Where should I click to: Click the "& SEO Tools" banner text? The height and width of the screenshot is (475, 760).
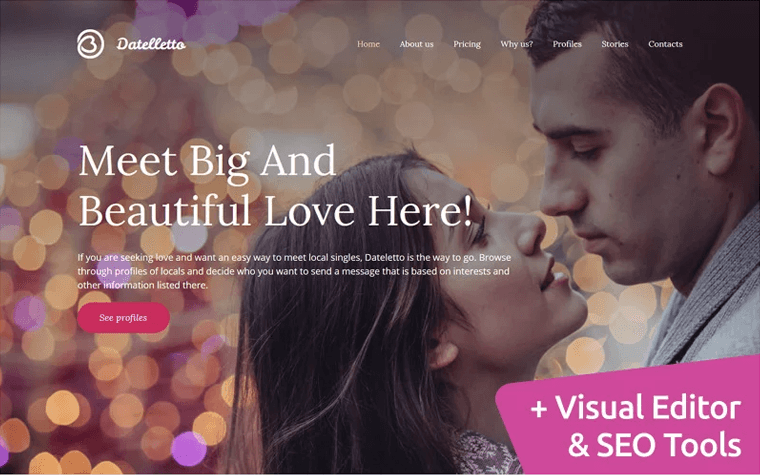654,444
